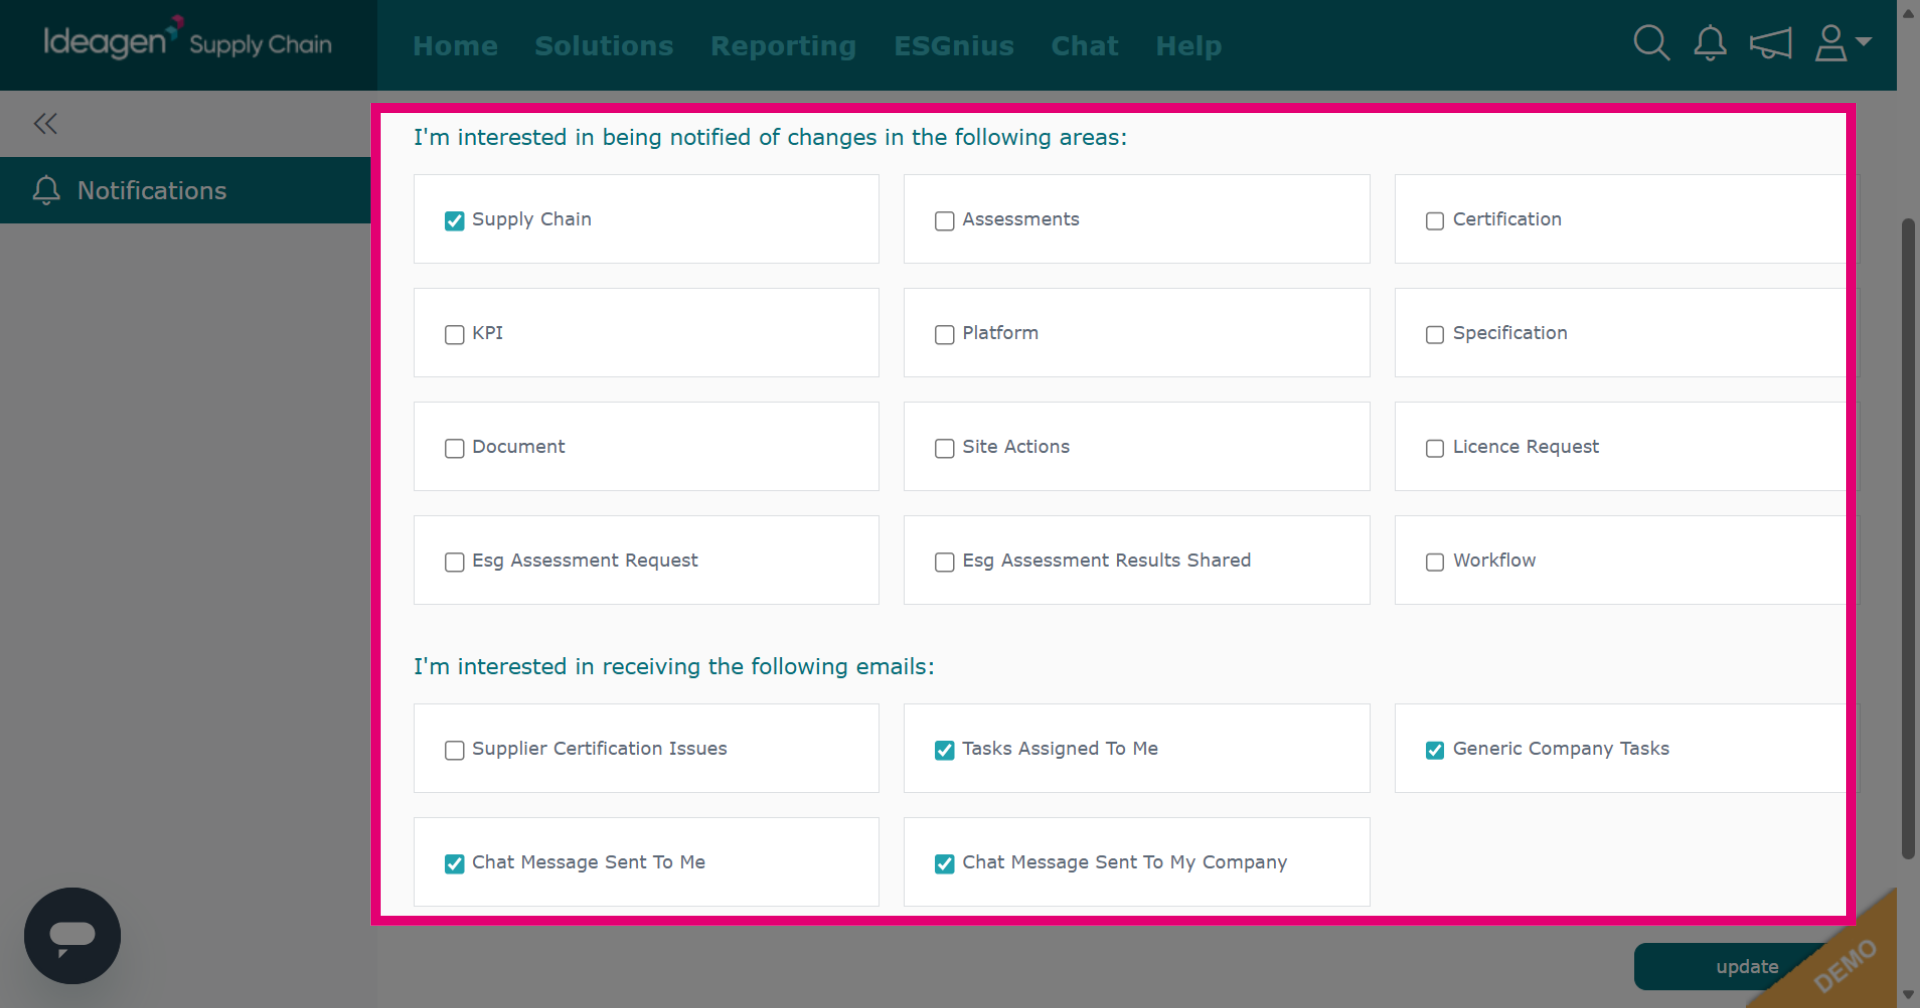Click the Ideagen Supply Chain logo

point(188,42)
